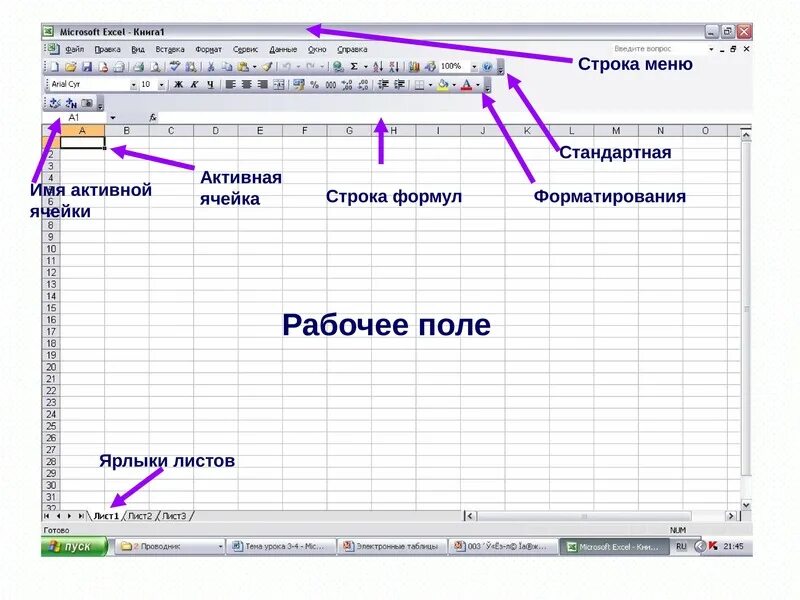Click the Merge and Center icon
This screenshot has width=800, height=600.
click(x=279, y=85)
